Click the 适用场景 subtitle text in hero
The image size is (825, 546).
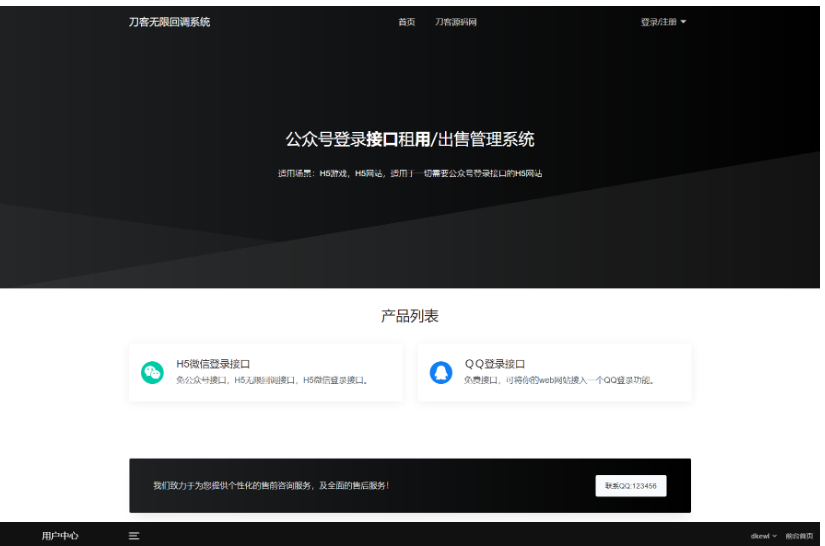410,173
